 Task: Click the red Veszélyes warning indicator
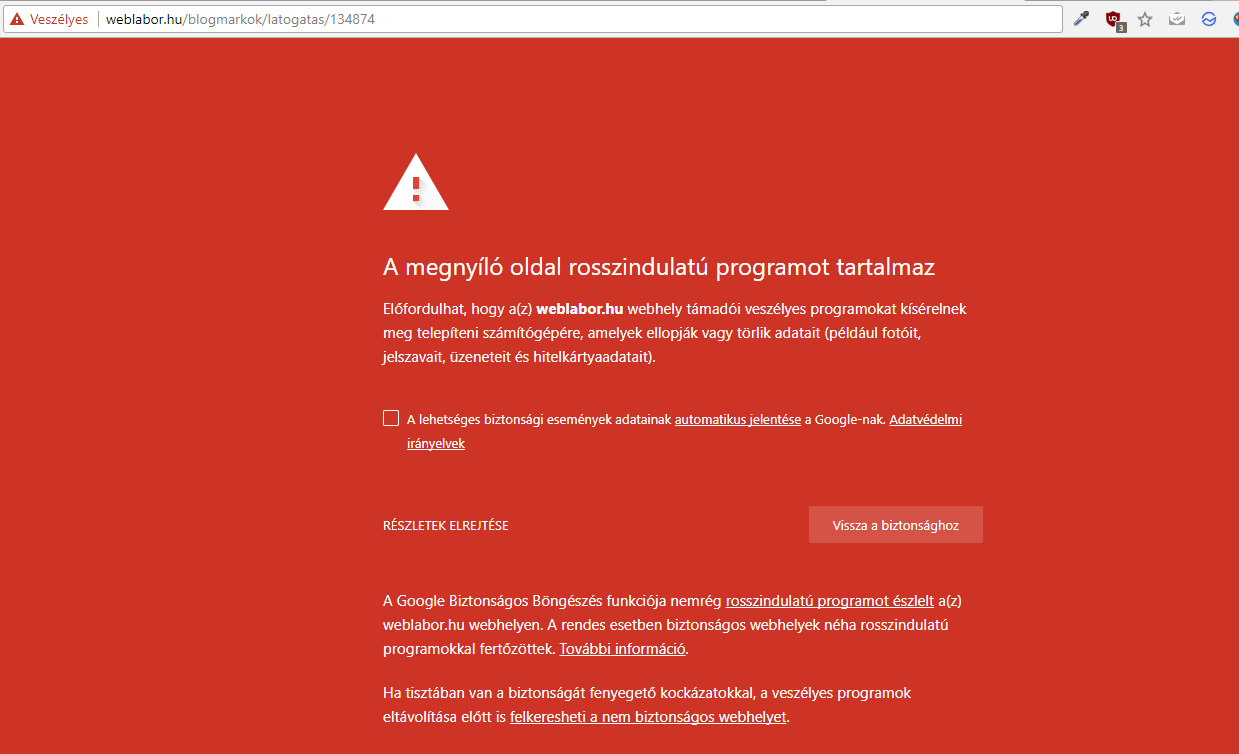click(49, 19)
